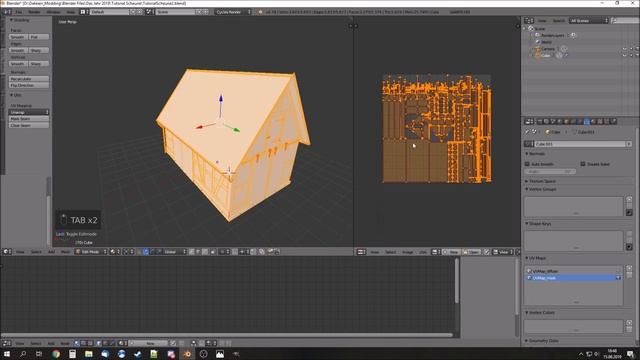
Task: Adjust the Auto Smooth Angle slider
Action: point(550,172)
